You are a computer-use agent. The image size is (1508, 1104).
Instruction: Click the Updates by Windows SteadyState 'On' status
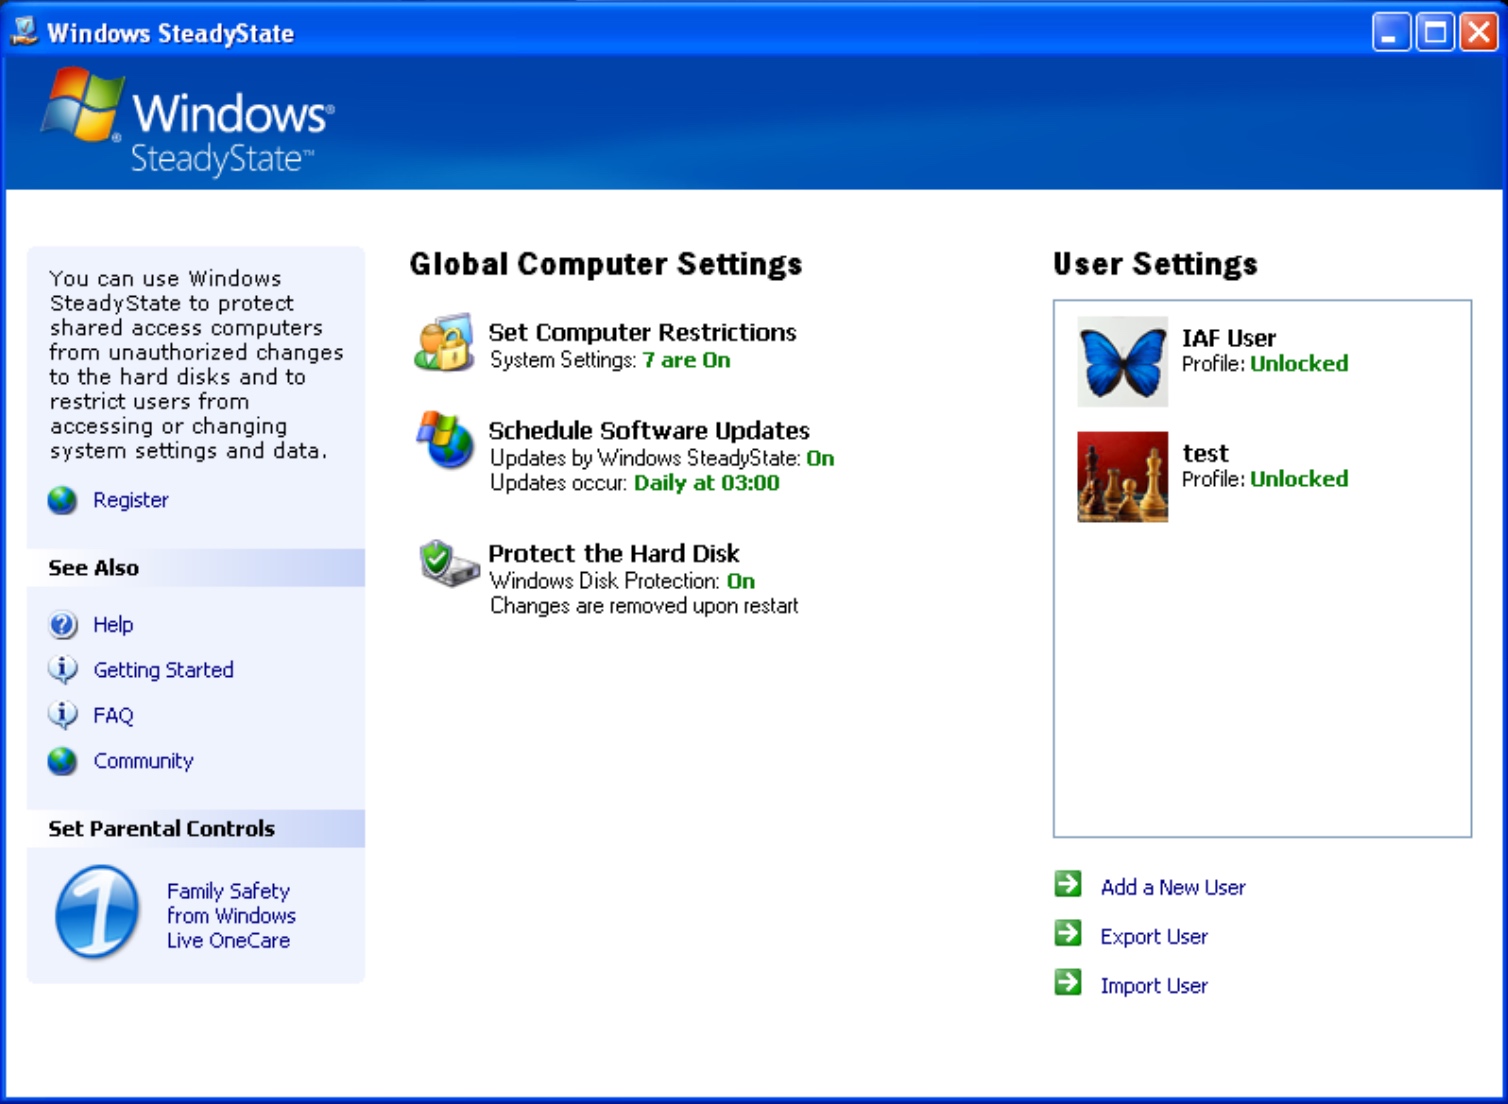pos(820,458)
